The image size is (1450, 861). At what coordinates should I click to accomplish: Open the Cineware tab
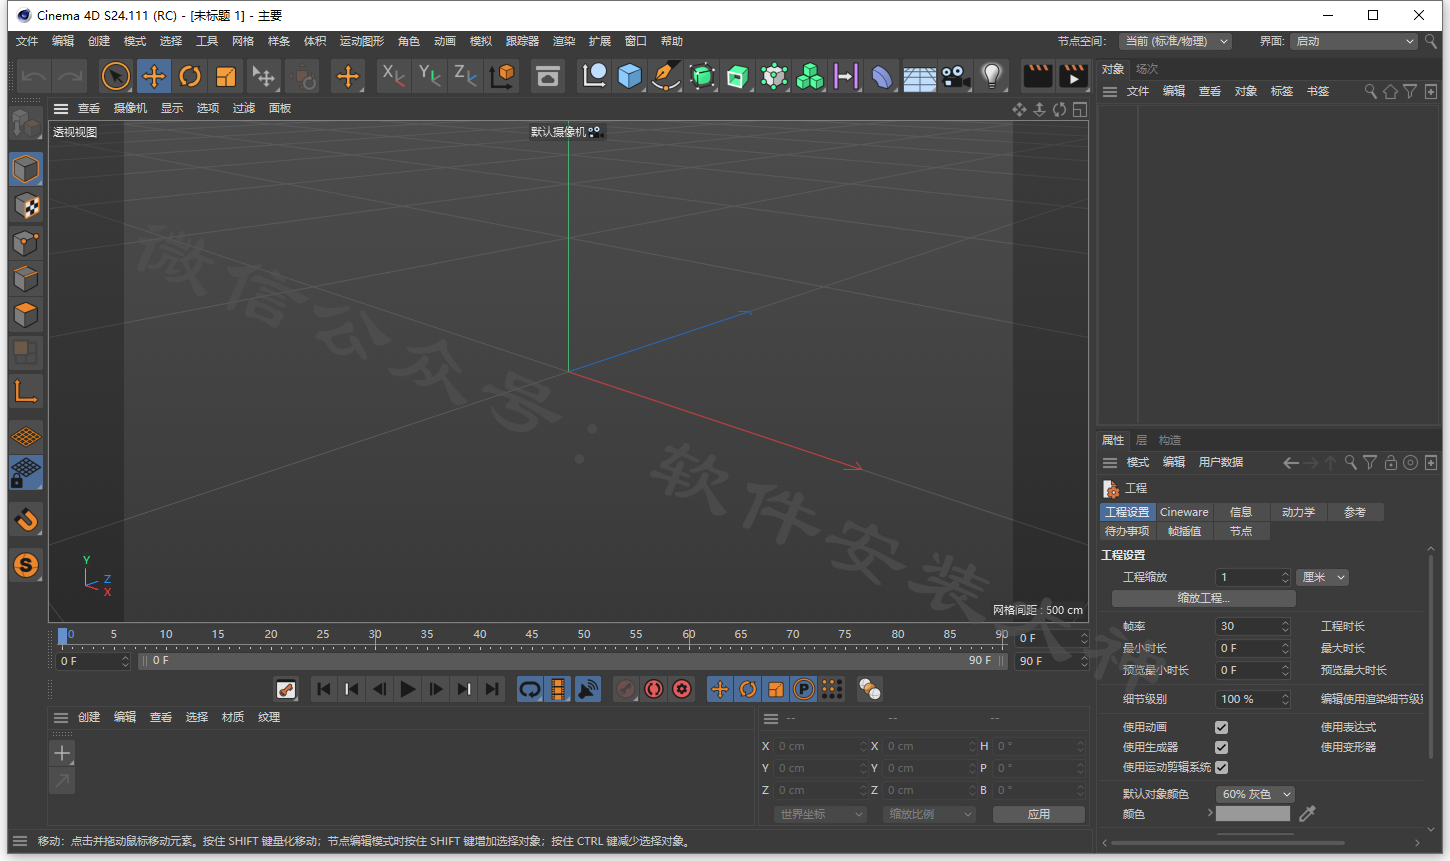[1184, 512]
